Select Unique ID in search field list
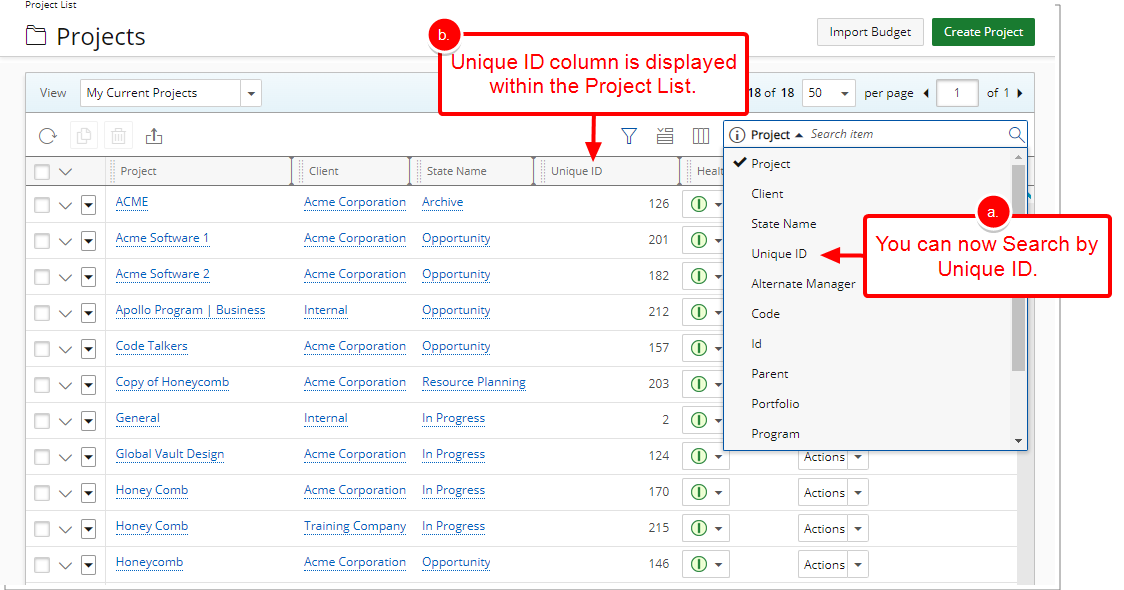The image size is (1124, 590). (x=778, y=254)
